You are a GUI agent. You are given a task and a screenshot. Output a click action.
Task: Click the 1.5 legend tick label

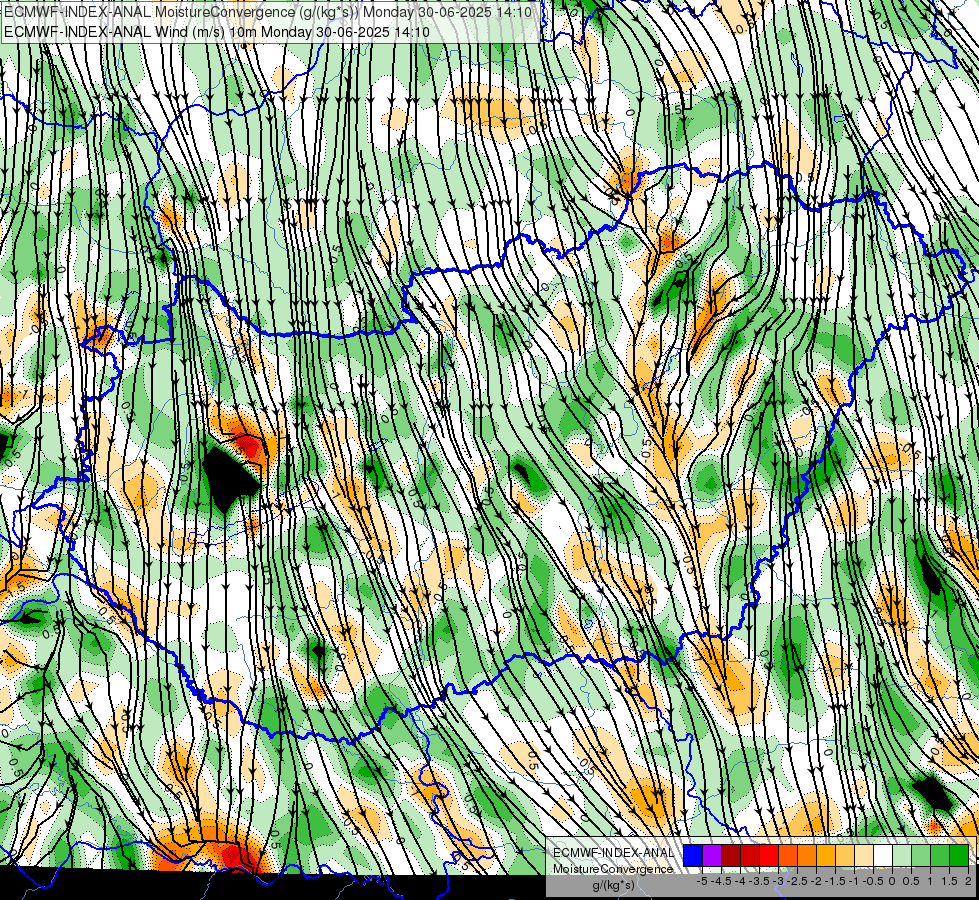point(950,881)
